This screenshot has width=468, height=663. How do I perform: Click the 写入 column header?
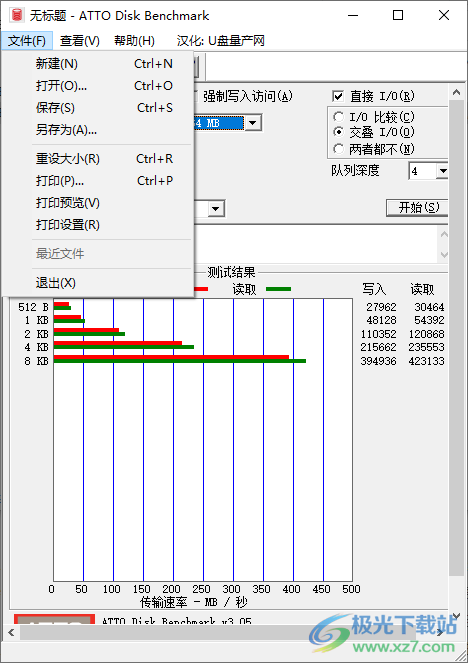click(374, 290)
